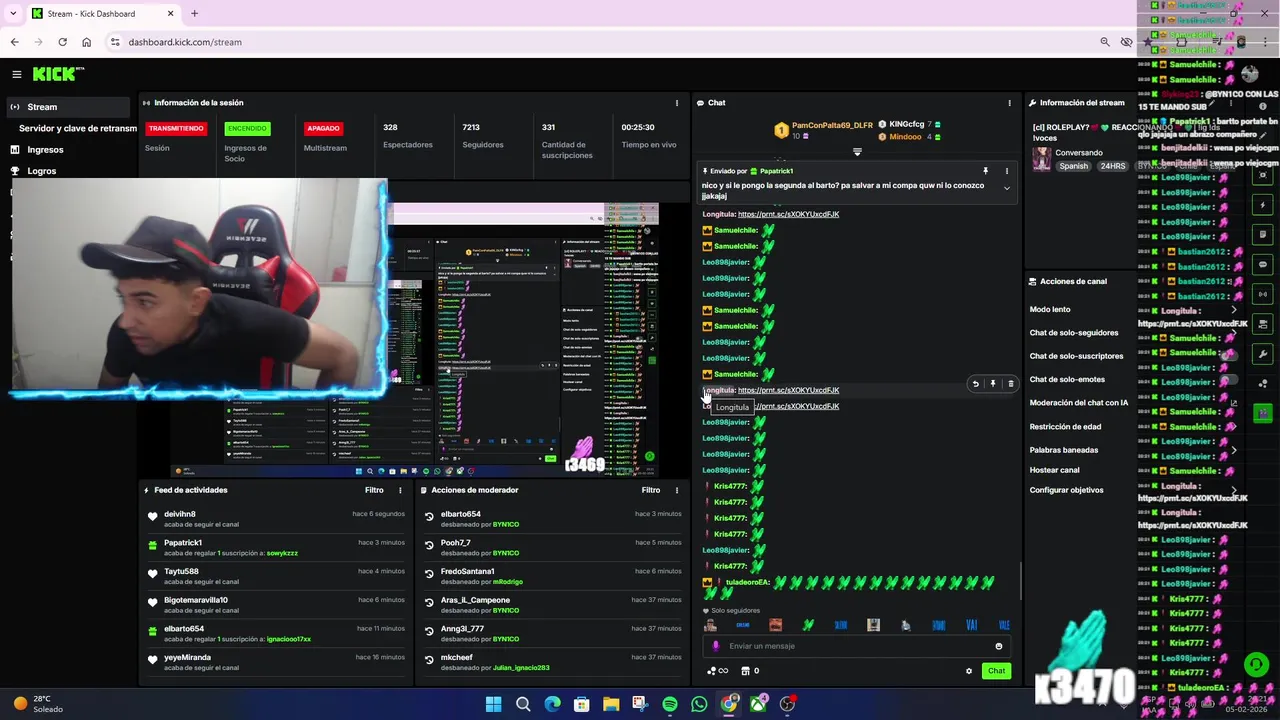This screenshot has height=720, width=1280.
Task: Open Moderator actions three-dot menu
Action: coord(677,491)
